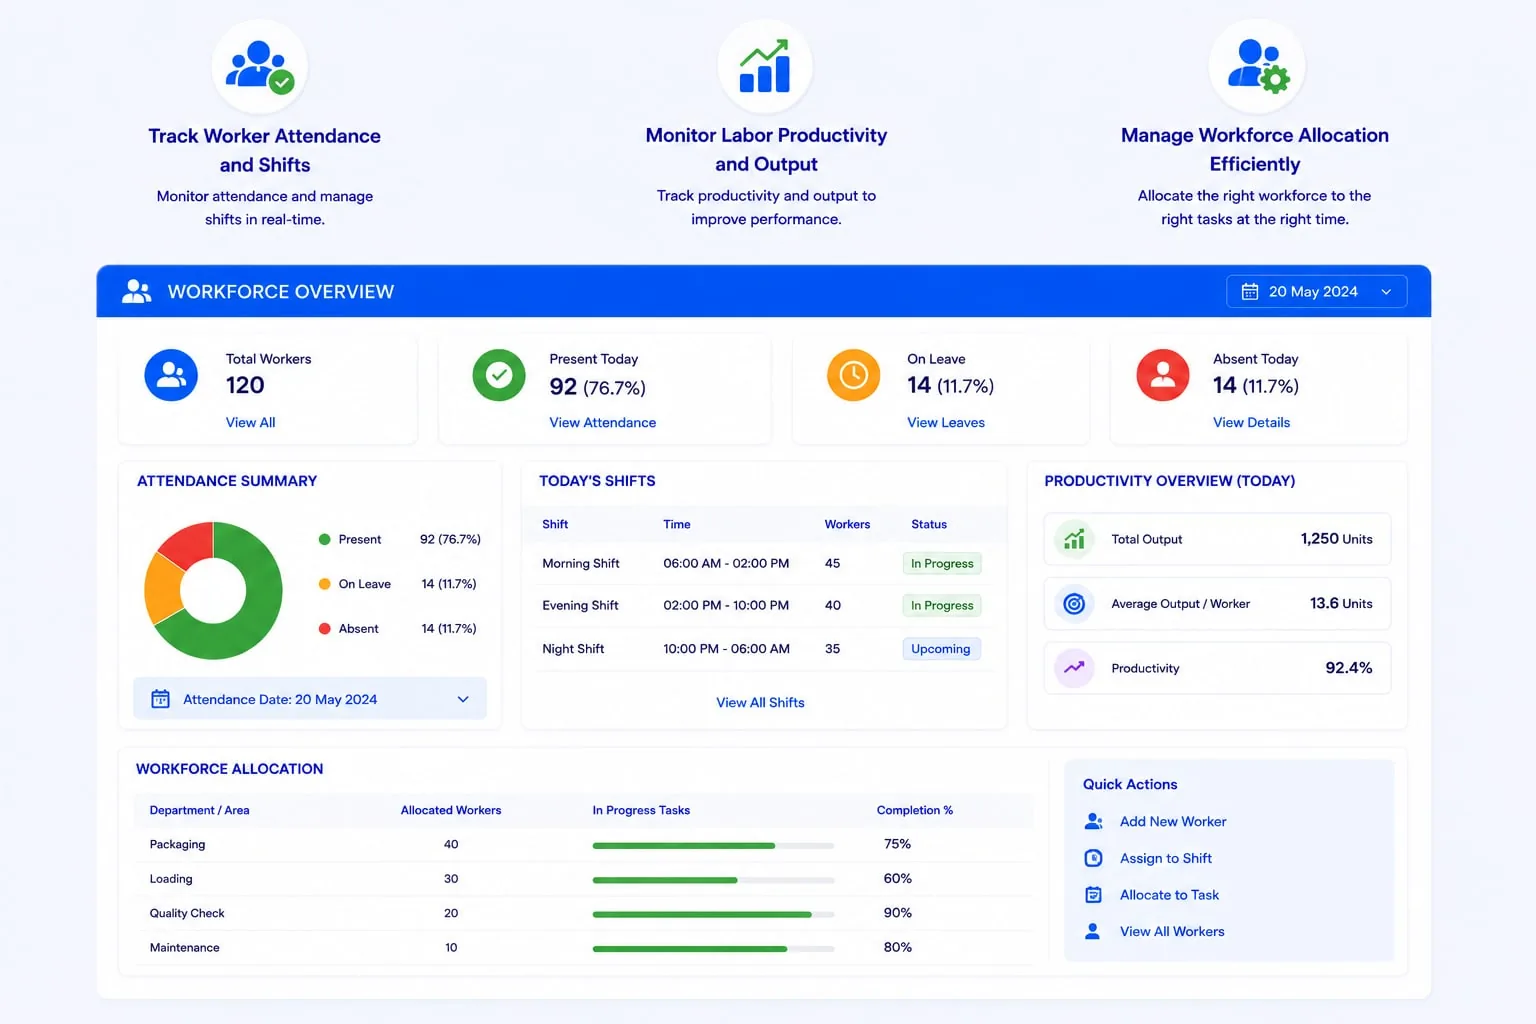The height and width of the screenshot is (1024, 1536).
Task: Click the red Absent Today person icon
Action: click(x=1163, y=375)
